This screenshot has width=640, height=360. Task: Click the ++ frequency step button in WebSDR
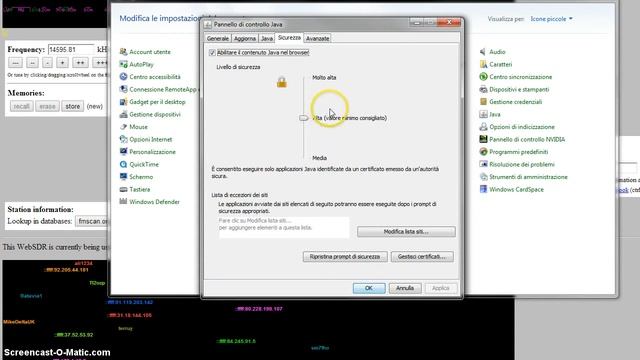(x=80, y=63)
